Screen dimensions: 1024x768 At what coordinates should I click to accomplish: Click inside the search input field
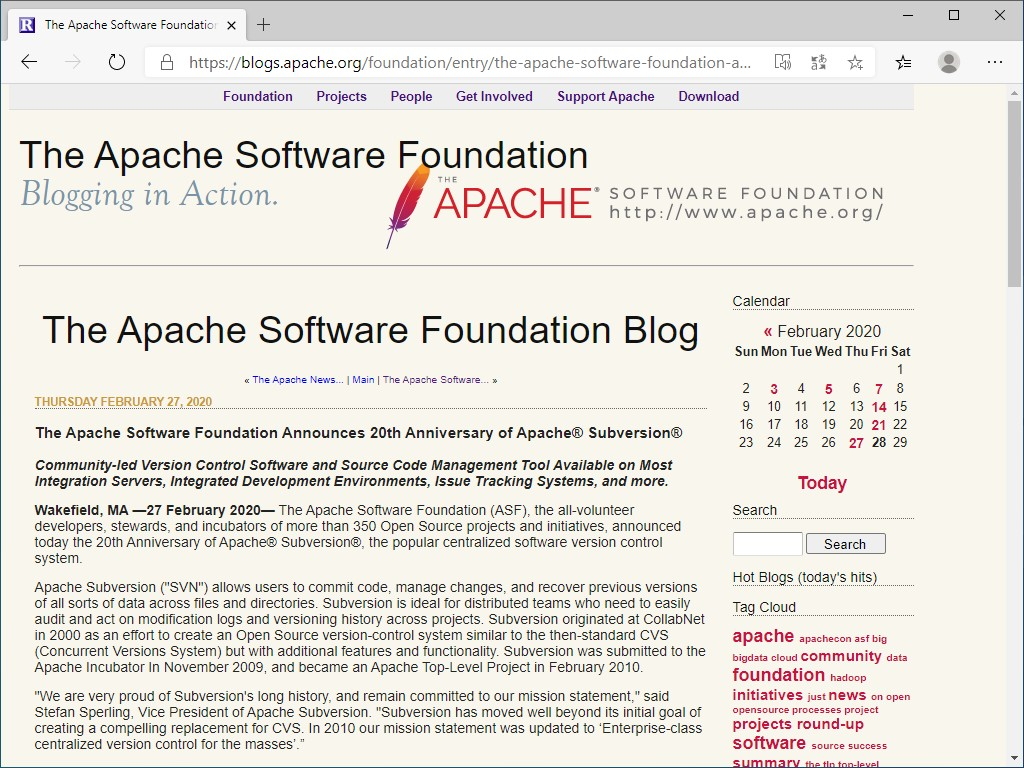[767, 543]
